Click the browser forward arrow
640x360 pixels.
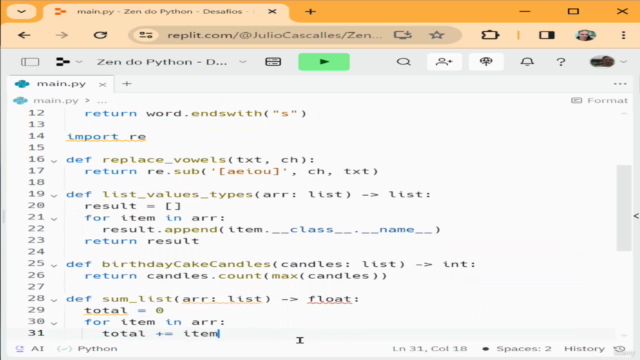(x=62, y=35)
